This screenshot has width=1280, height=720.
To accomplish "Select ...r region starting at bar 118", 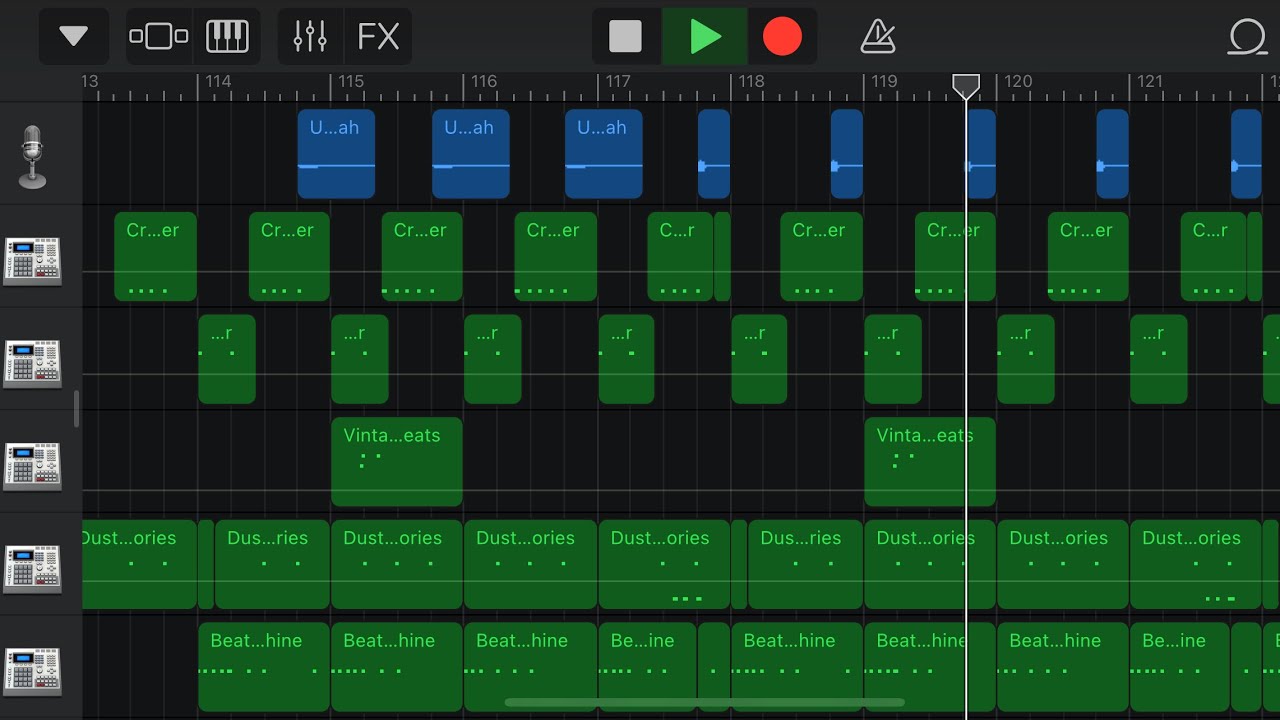I will coord(760,359).
